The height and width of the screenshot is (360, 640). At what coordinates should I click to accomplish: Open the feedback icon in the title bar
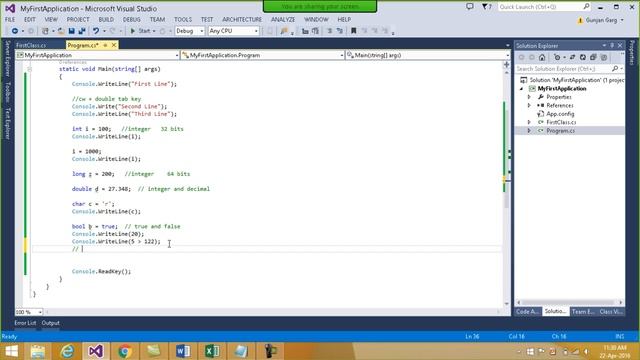click(470, 7)
